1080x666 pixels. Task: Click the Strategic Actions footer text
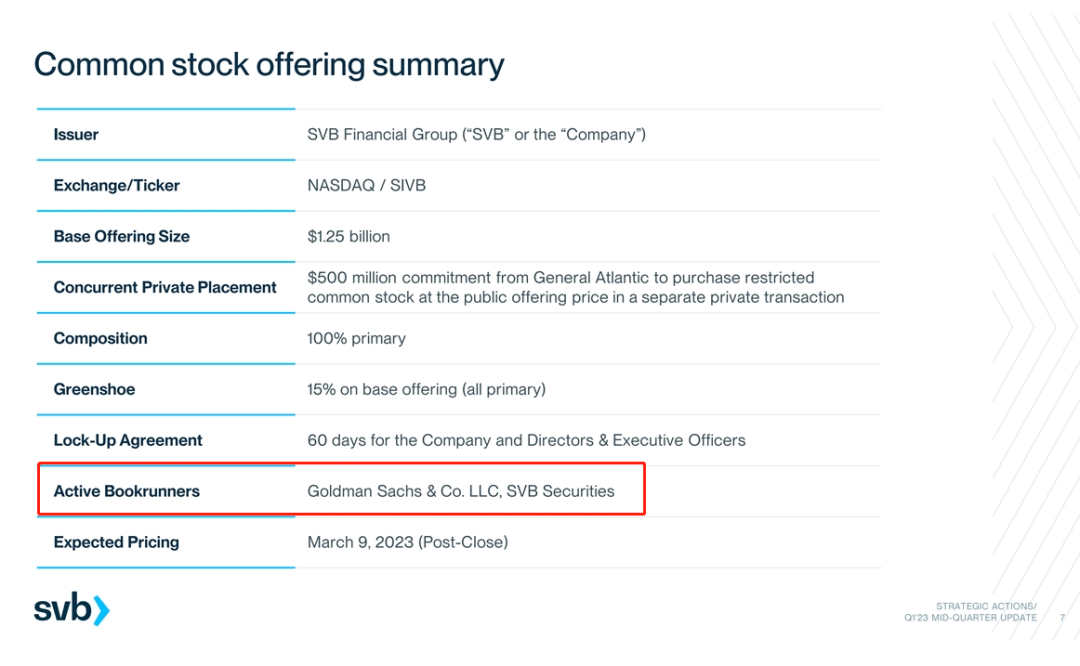(x=986, y=606)
